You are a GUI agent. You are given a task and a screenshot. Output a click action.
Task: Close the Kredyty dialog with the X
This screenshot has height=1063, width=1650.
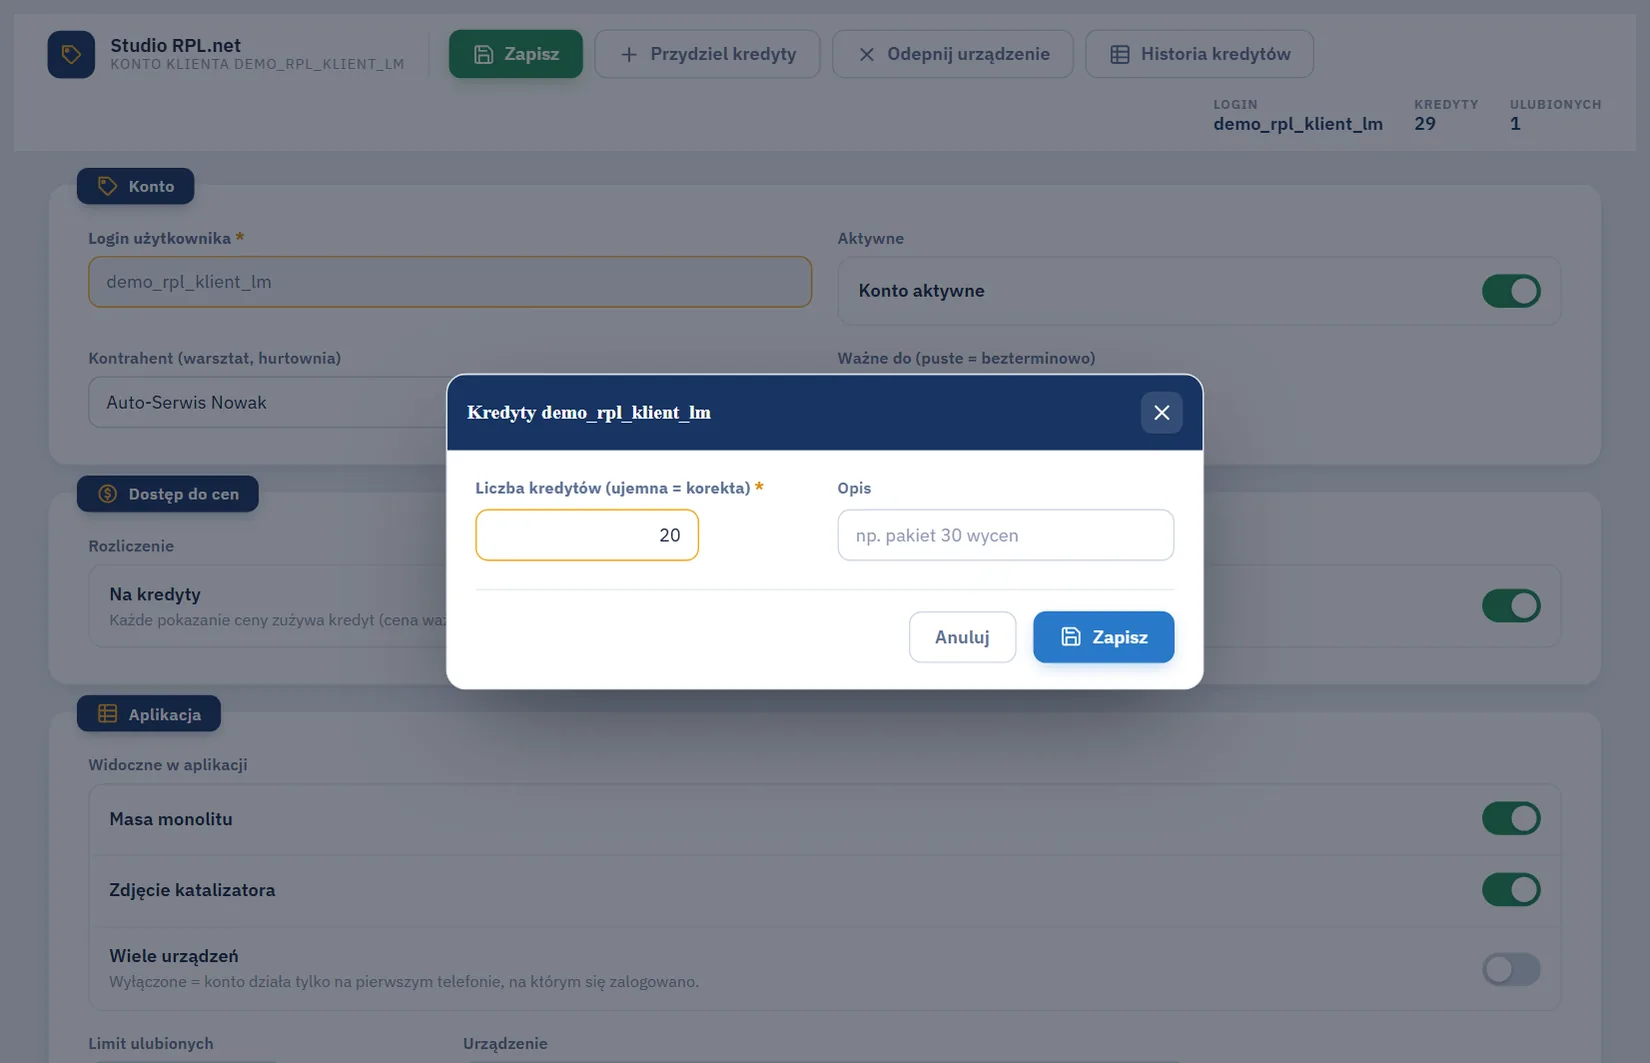1162,413
